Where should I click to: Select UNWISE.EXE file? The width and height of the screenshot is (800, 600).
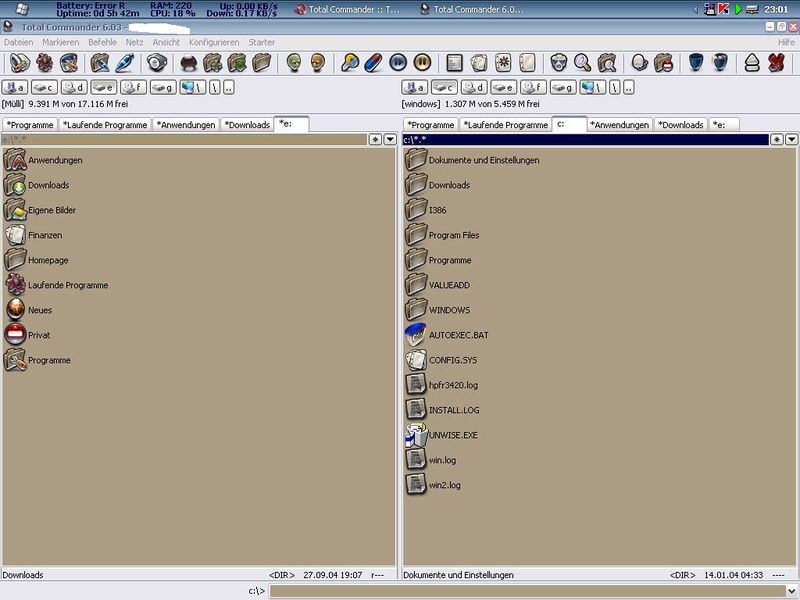(x=441, y=435)
